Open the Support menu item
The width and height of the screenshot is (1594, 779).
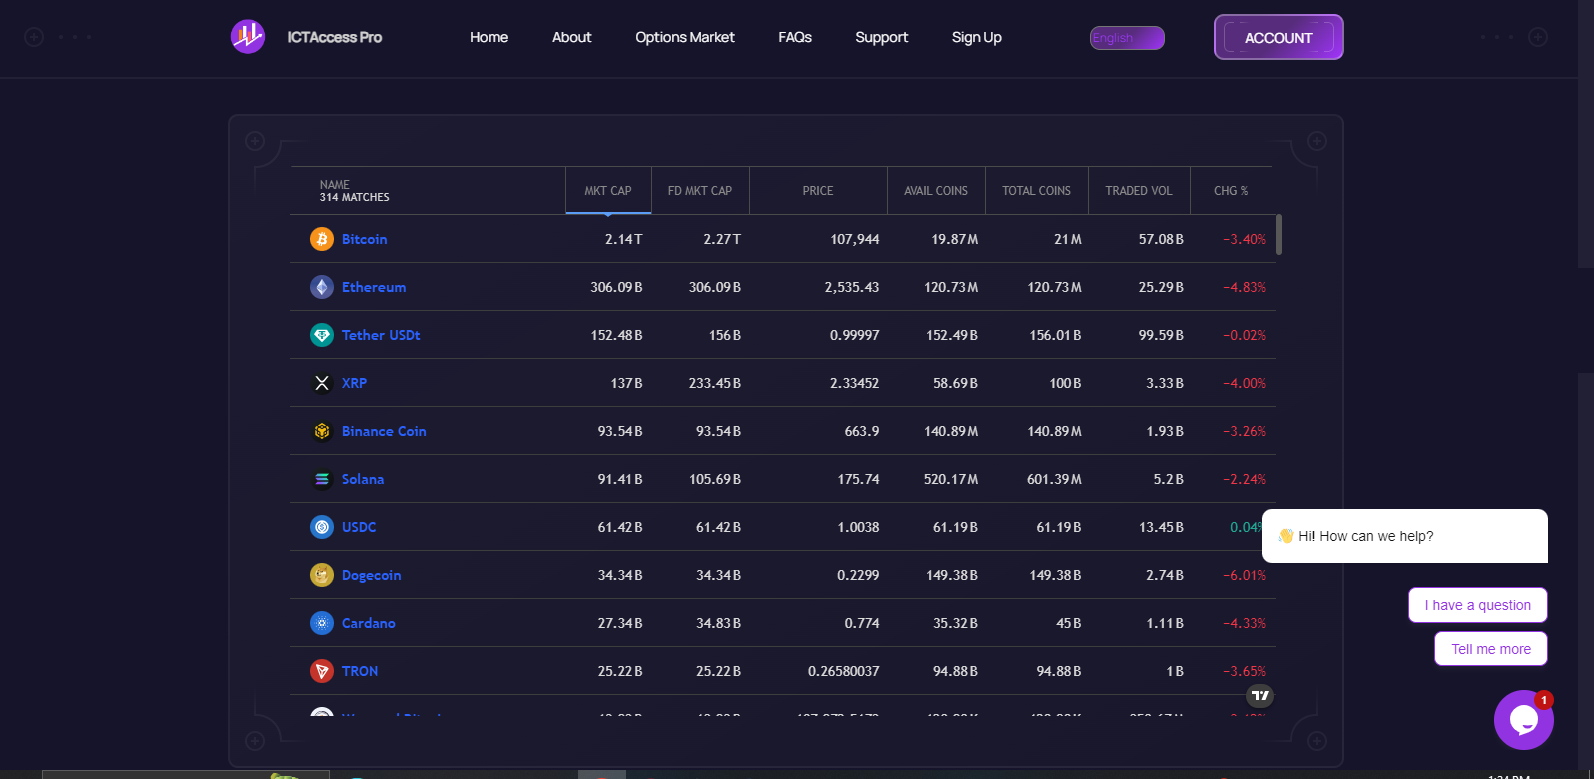(882, 37)
